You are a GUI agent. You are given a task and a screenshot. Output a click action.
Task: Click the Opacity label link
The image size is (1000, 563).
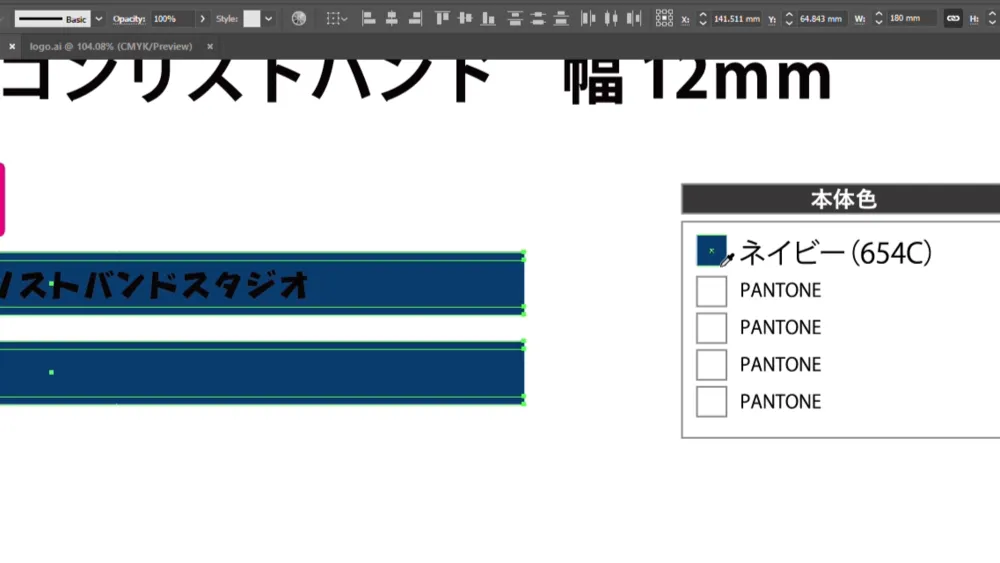pyautogui.click(x=129, y=19)
